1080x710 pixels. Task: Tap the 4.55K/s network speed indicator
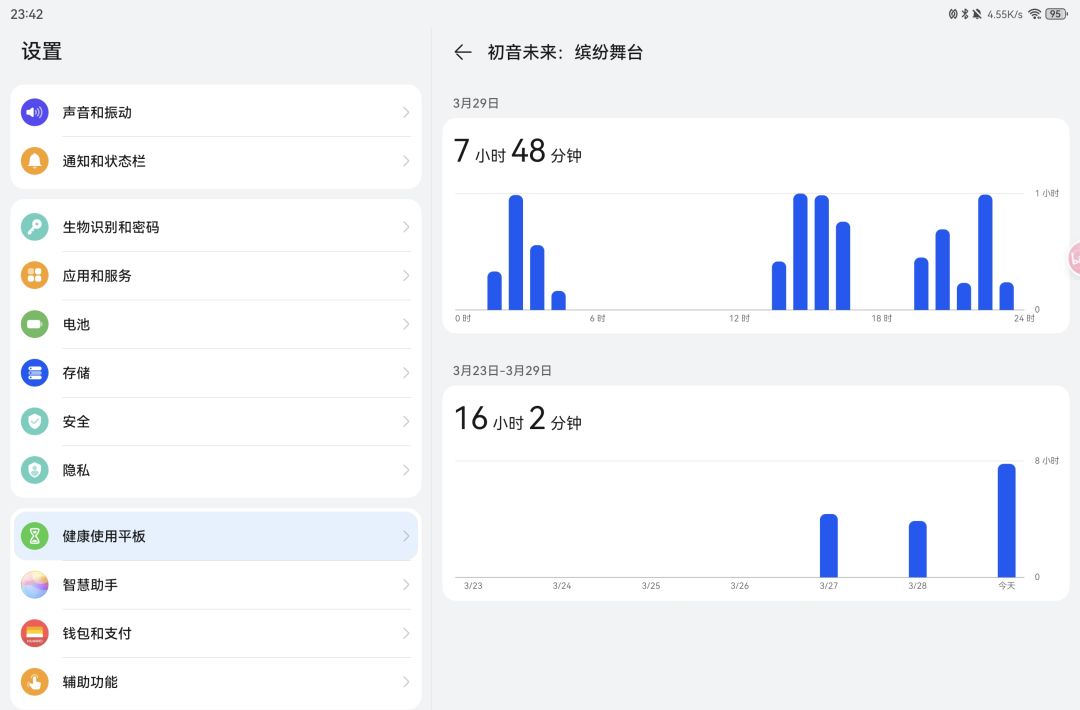pyautogui.click(x=1004, y=14)
